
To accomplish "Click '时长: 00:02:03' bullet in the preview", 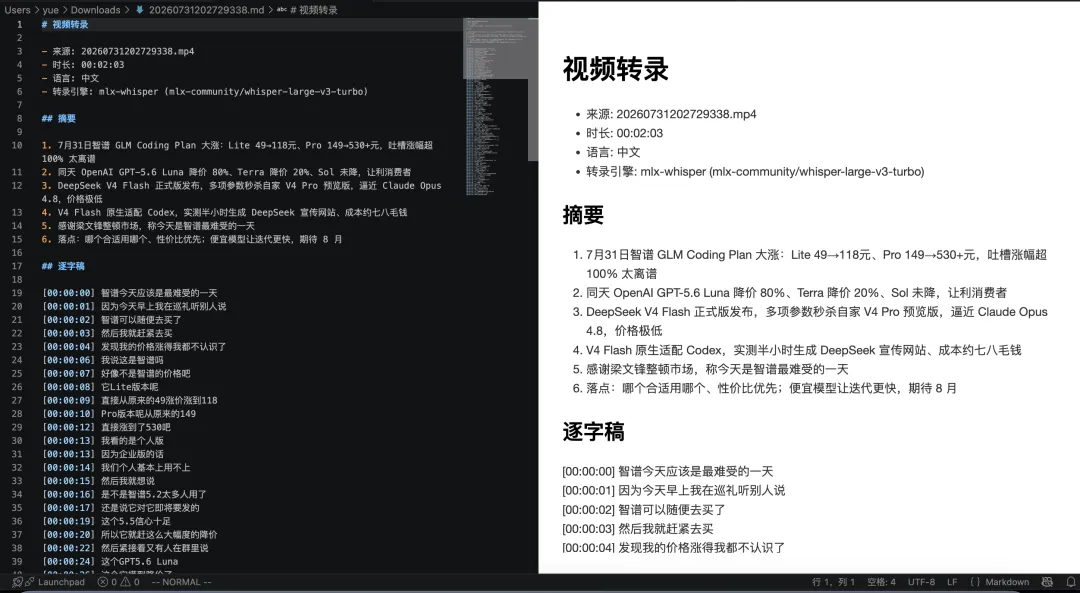I will tap(624, 134).
